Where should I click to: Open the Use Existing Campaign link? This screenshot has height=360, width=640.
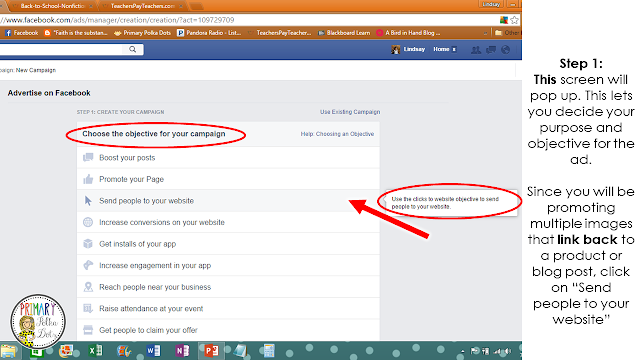coord(350,112)
